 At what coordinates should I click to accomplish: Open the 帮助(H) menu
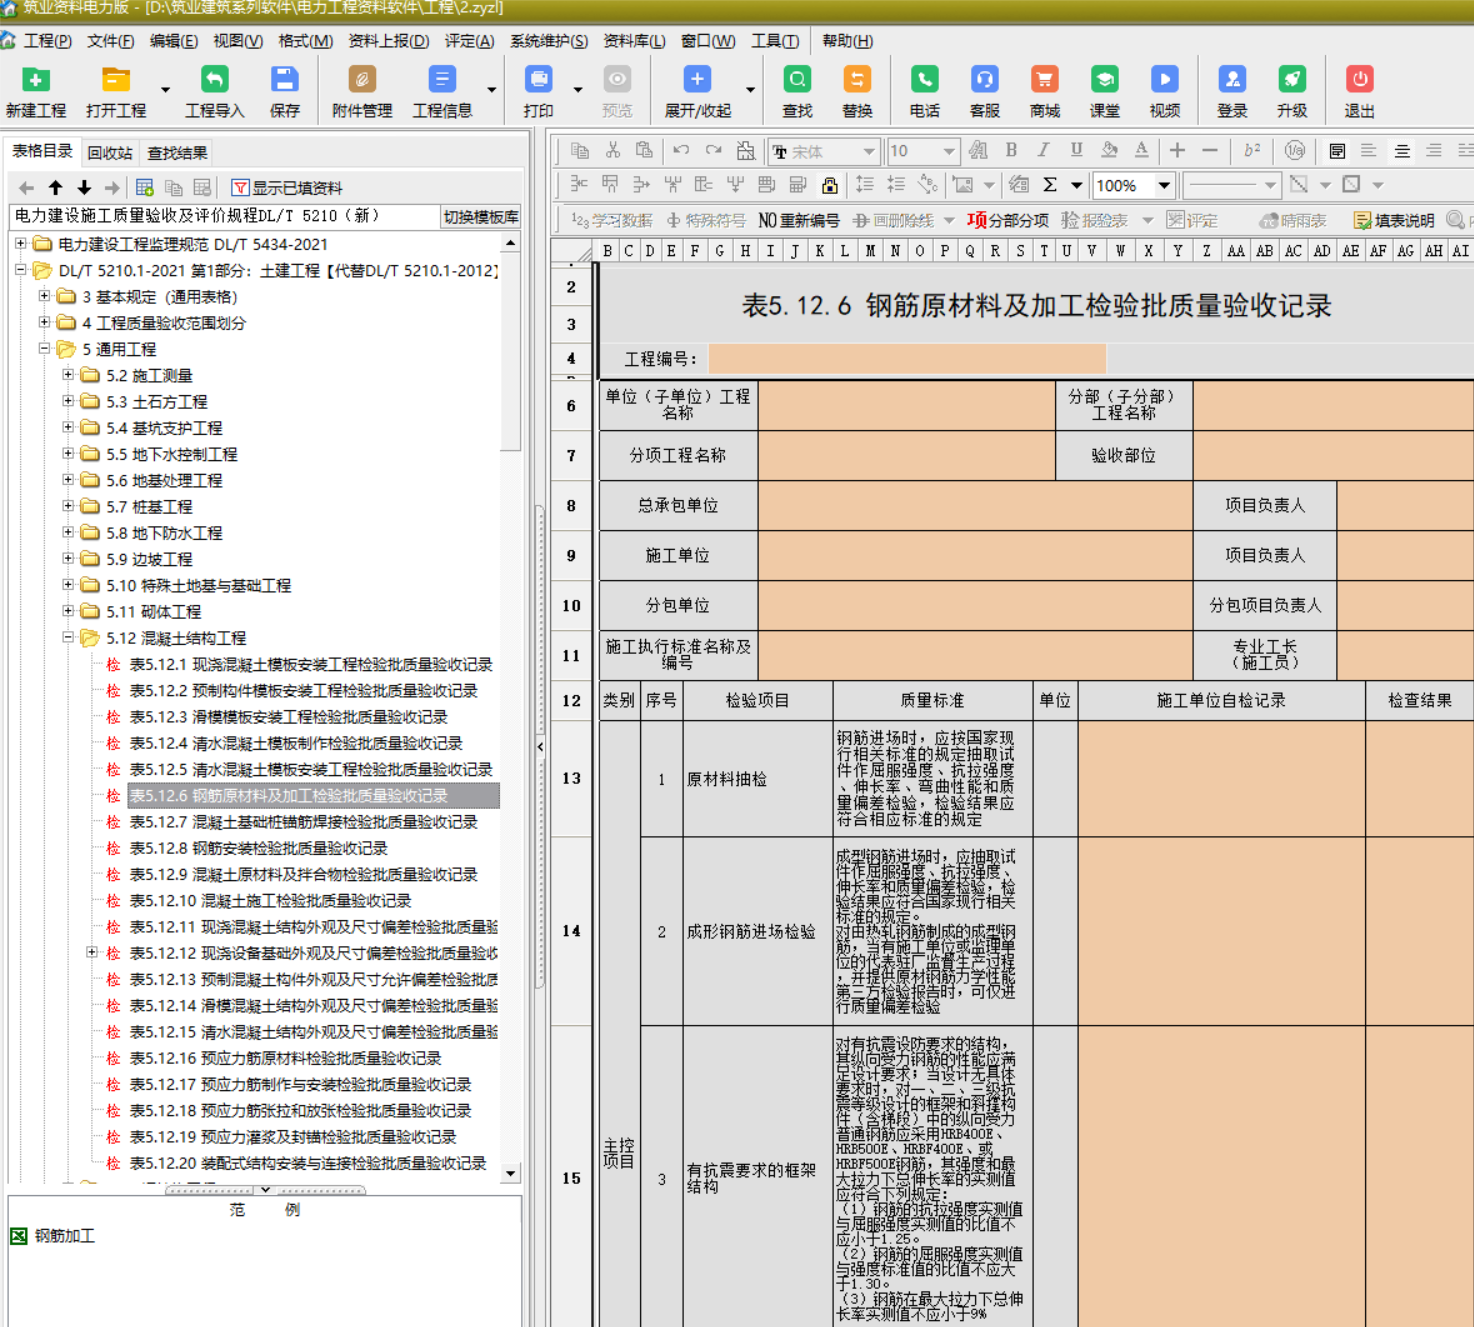click(847, 40)
